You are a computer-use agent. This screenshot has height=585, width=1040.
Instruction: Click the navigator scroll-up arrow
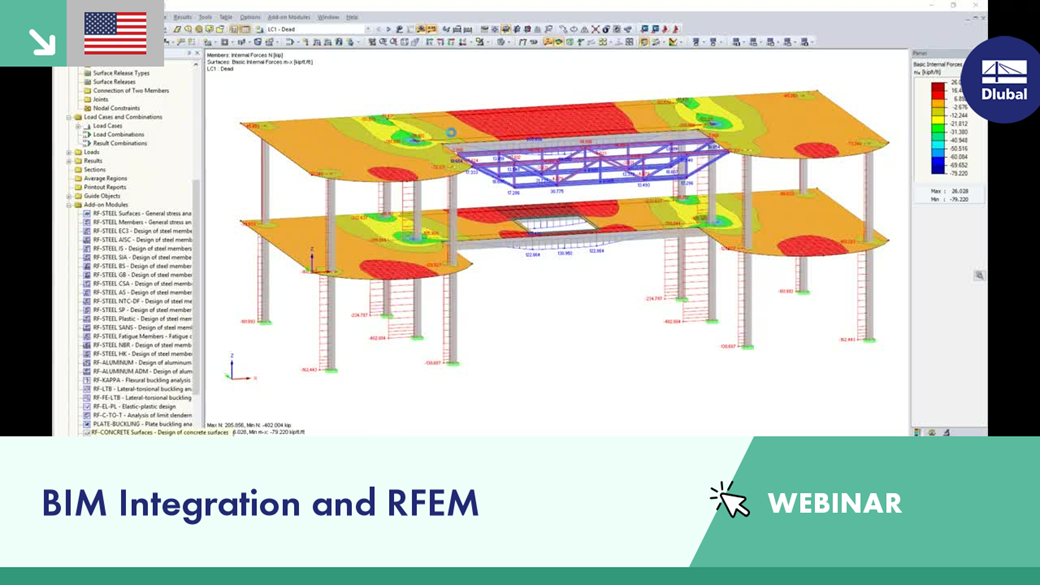[196, 64]
